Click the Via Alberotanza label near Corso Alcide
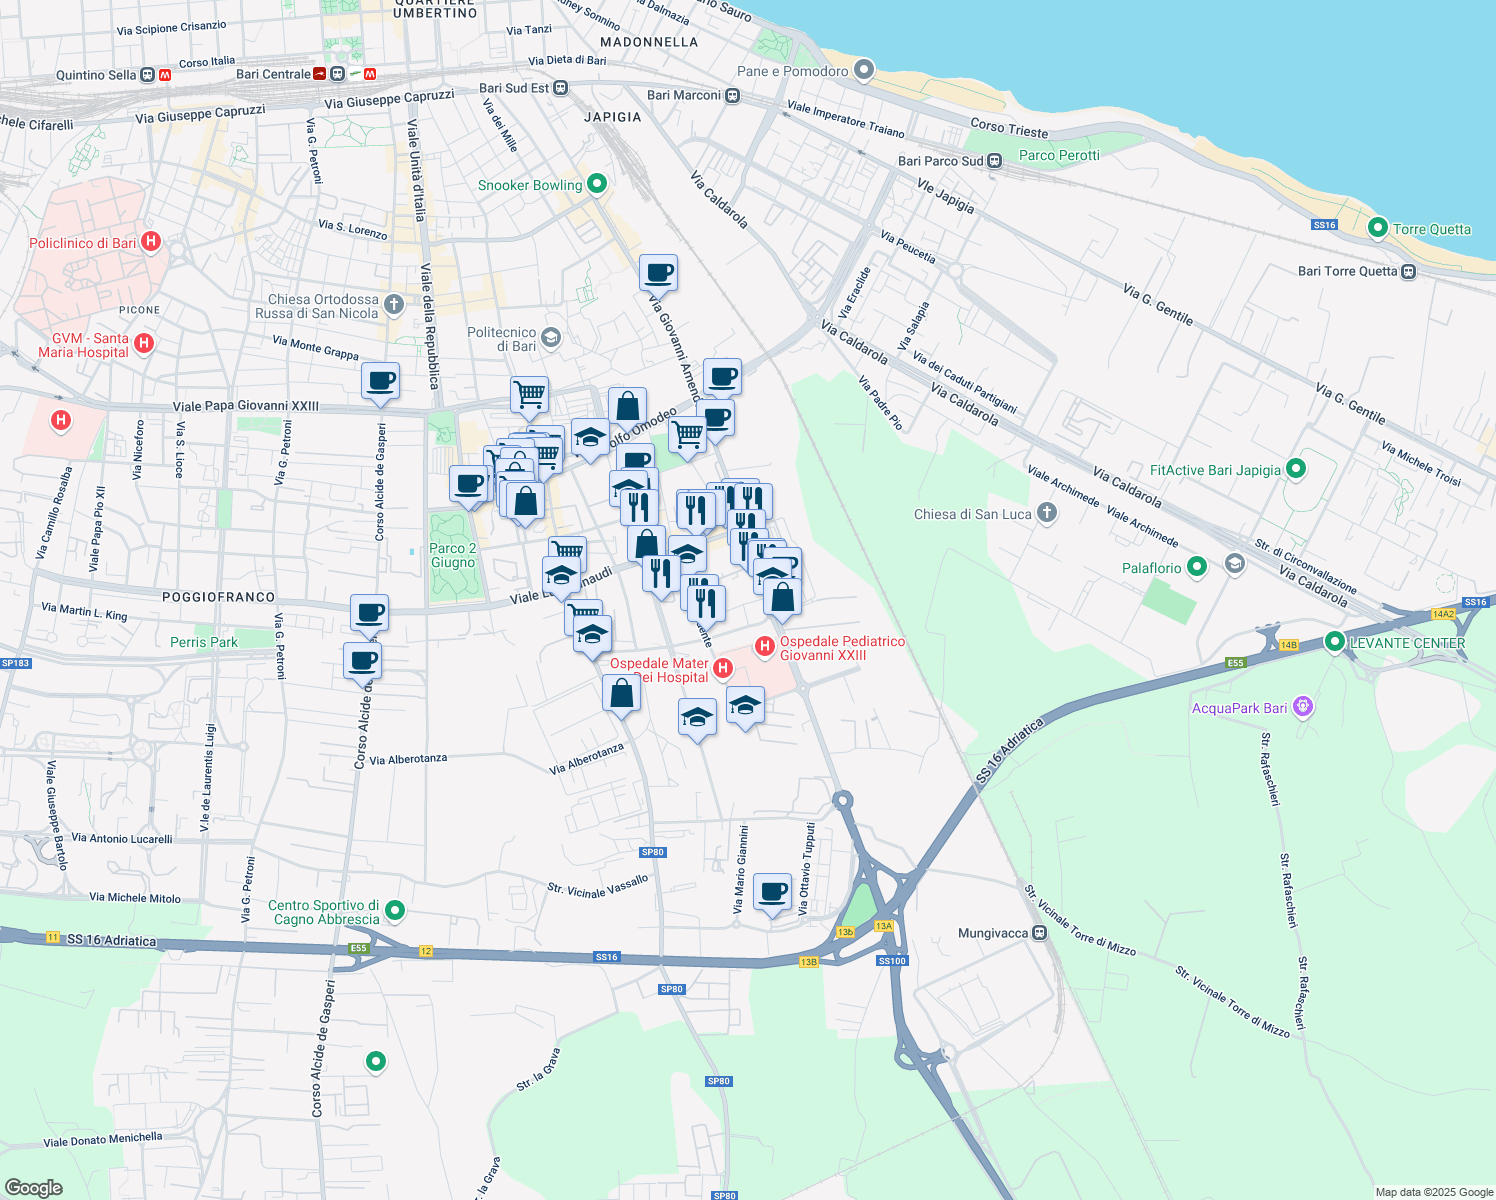The height and width of the screenshot is (1200, 1496). tap(408, 759)
